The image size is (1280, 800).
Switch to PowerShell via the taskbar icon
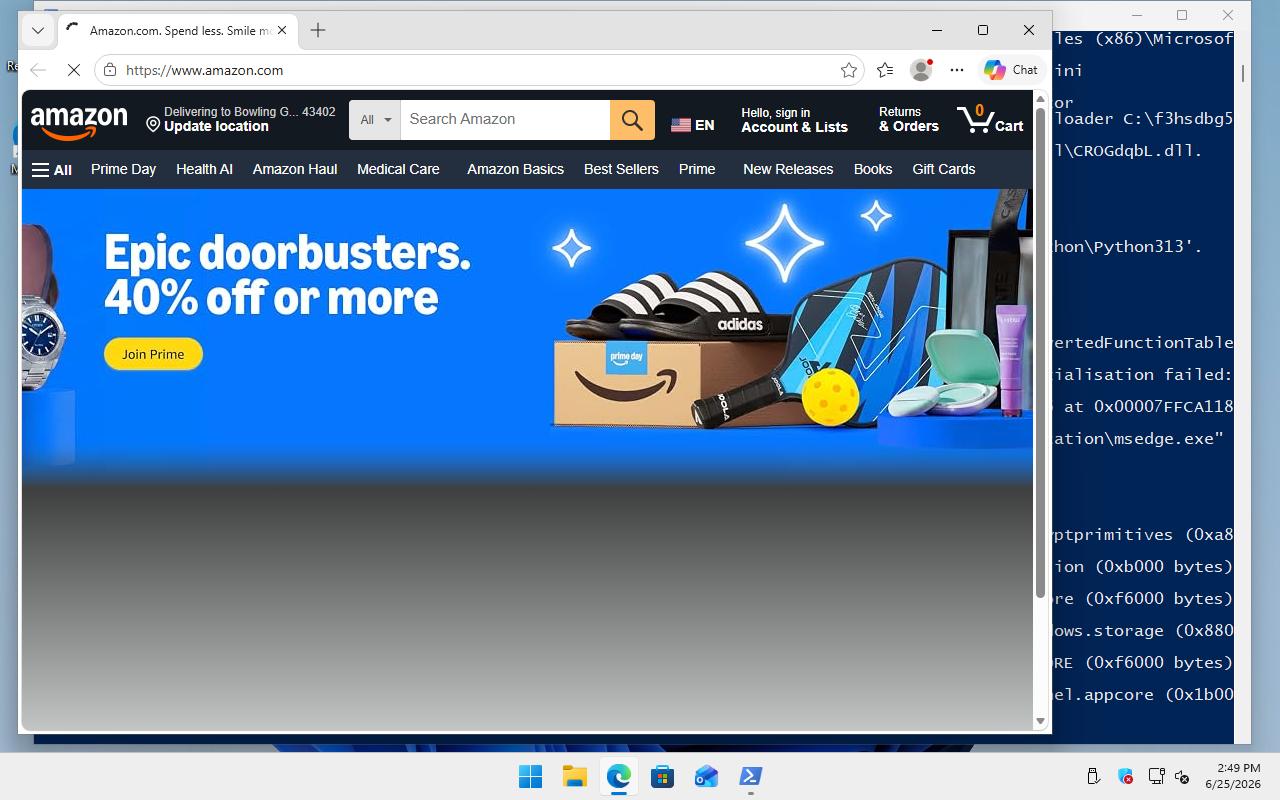(x=750, y=776)
